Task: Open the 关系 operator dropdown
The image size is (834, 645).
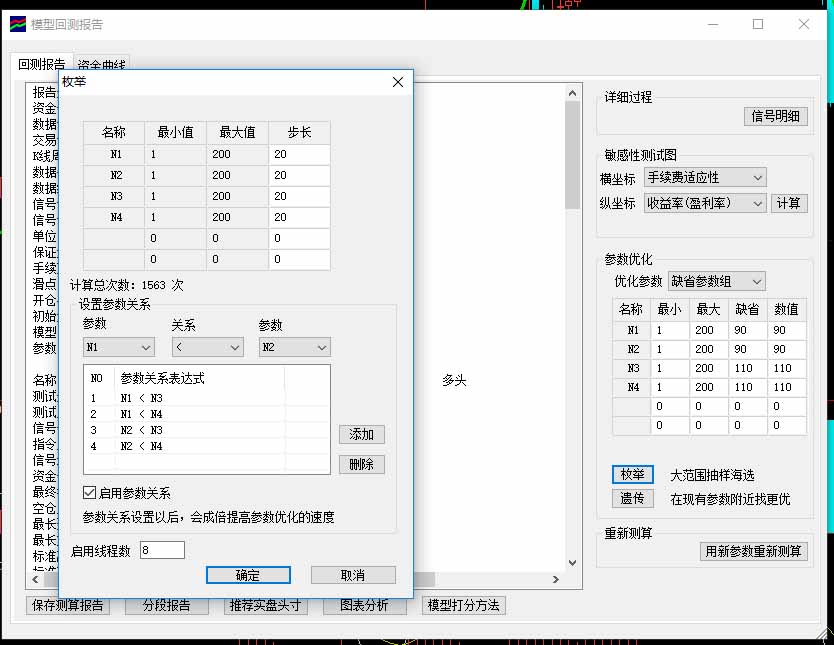Action: (x=206, y=347)
